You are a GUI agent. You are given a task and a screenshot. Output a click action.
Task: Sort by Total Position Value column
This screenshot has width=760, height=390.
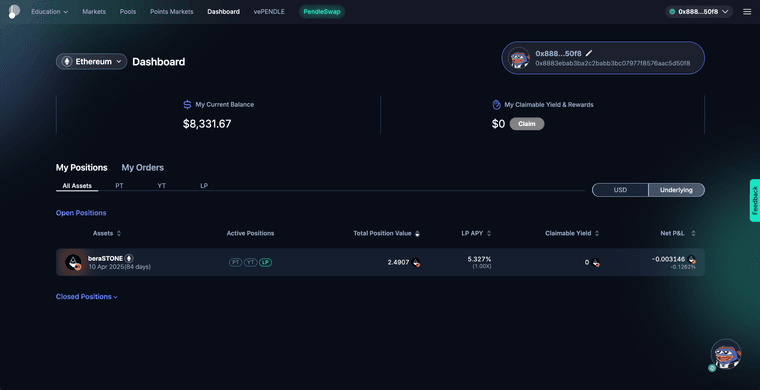pyautogui.click(x=417, y=234)
